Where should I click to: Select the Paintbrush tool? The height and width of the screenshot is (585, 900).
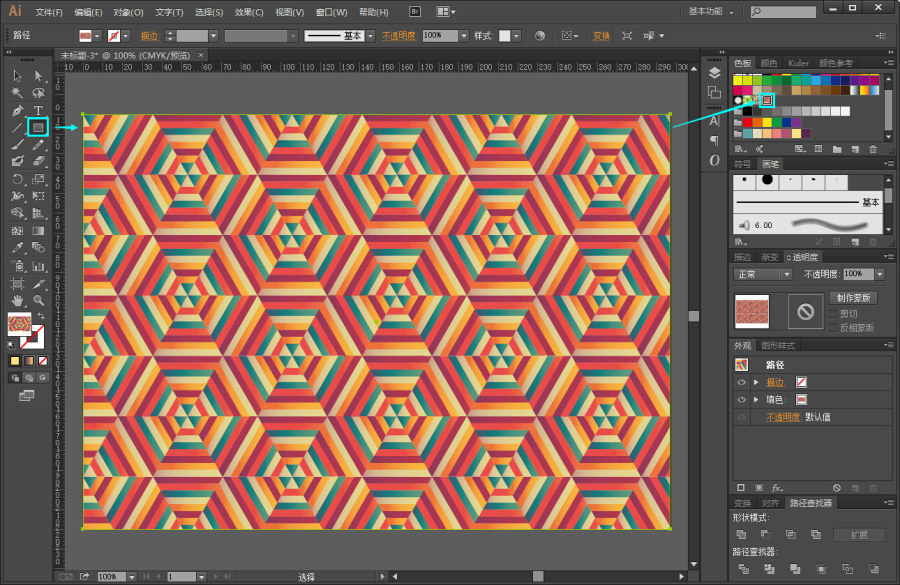coord(17,145)
